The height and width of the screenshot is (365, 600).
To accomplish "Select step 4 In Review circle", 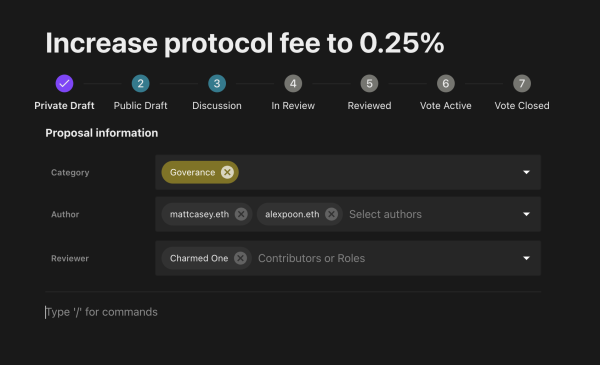I will (x=293, y=83).
